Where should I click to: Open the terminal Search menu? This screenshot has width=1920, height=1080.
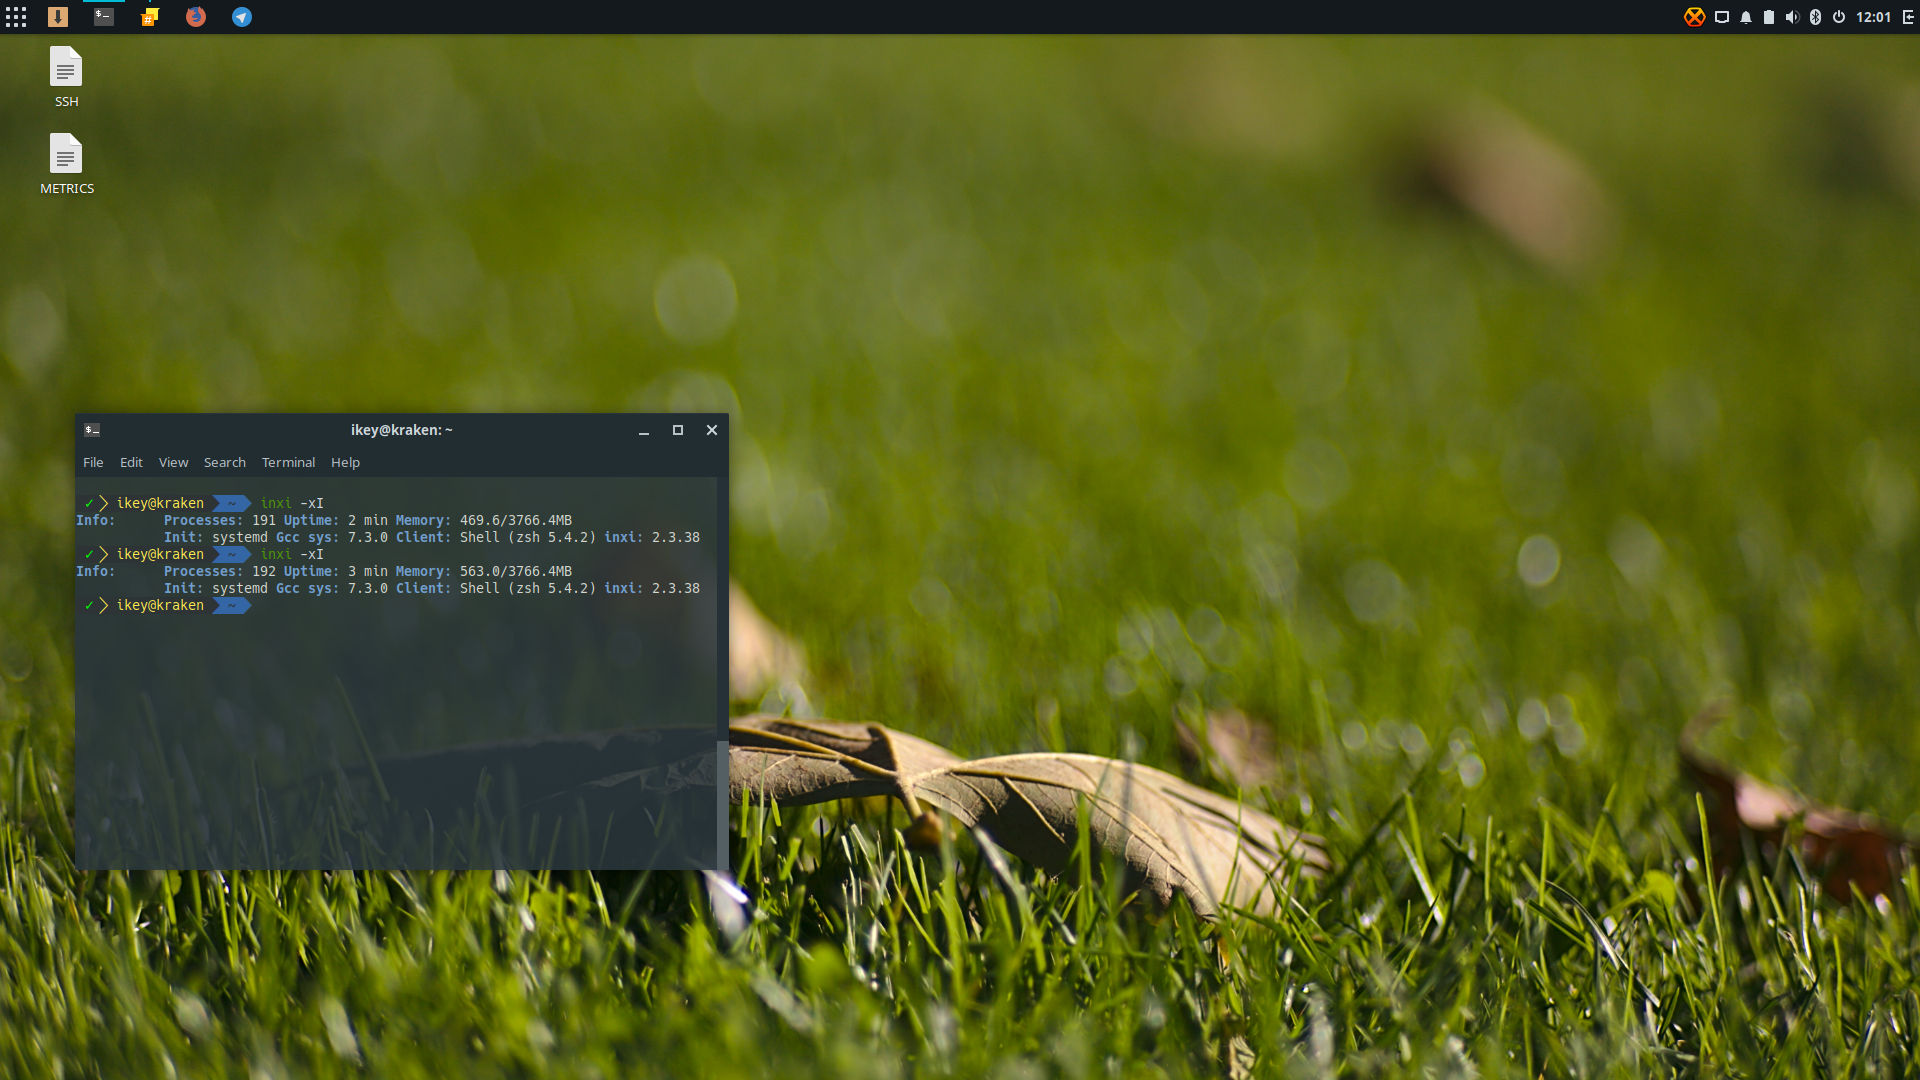(x=224, y=462)
